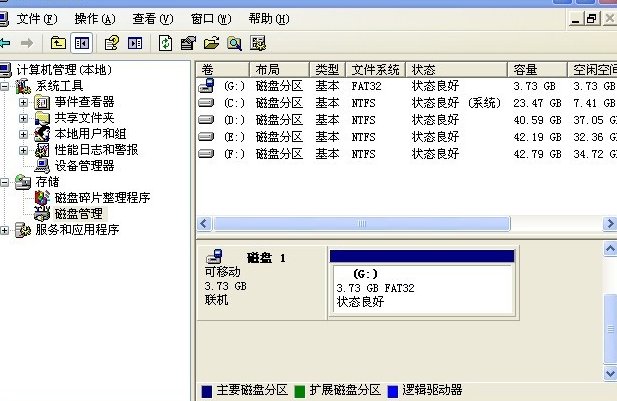617x401 pixels.
Task: Select the Disk Management tree icon
Action: click(42, 214)
